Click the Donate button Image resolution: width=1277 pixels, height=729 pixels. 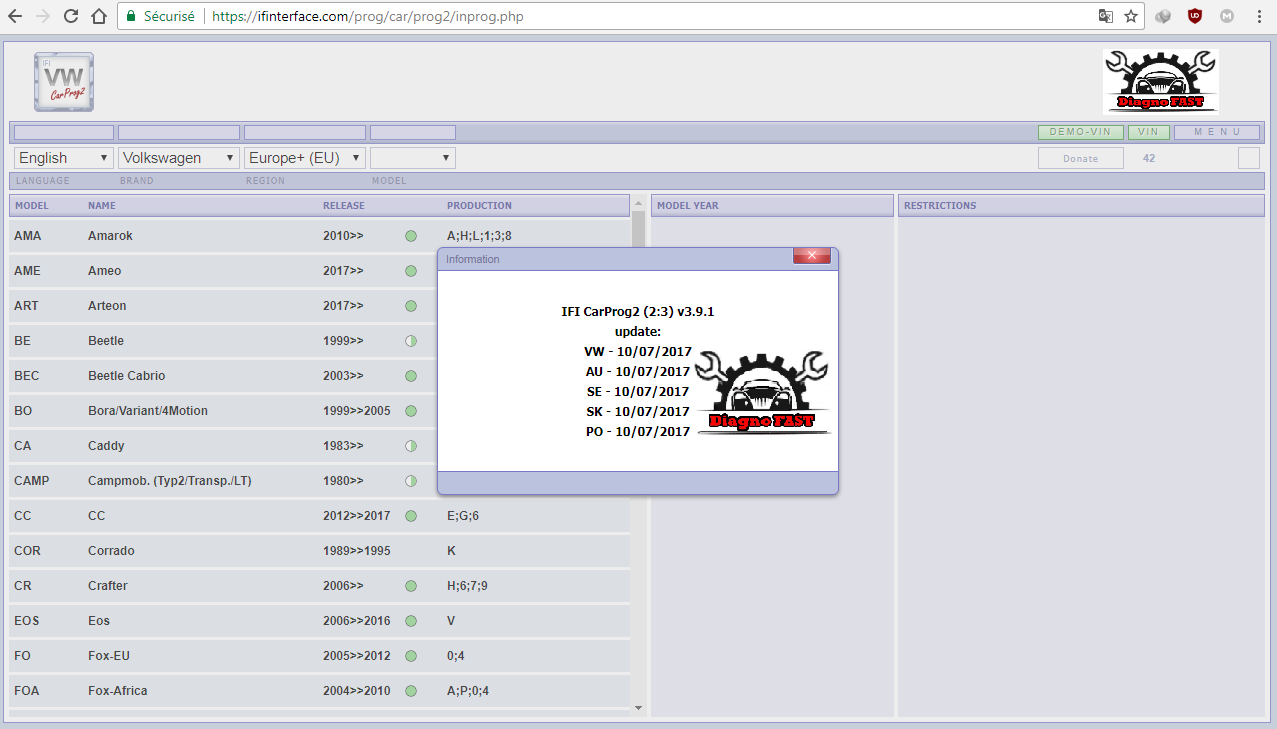pyautogui.click(x=1081, y=158)
